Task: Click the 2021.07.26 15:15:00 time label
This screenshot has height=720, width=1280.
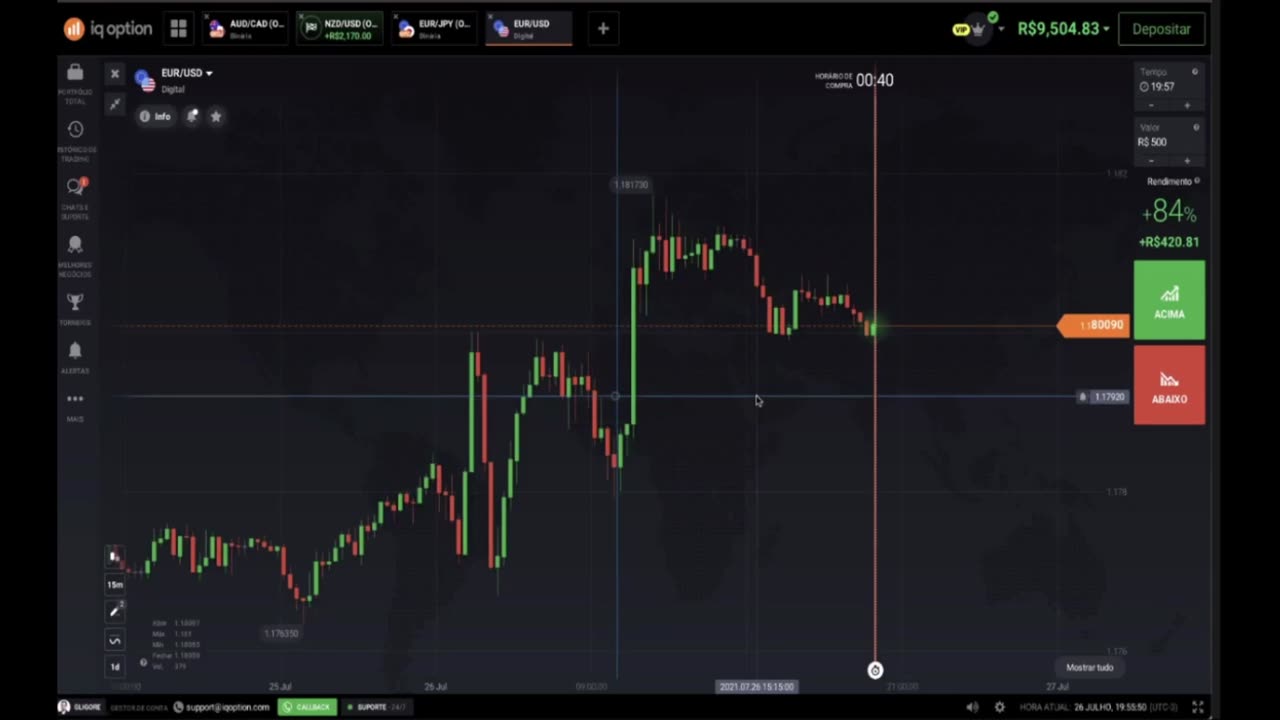Action: click(x=756, y=687)
